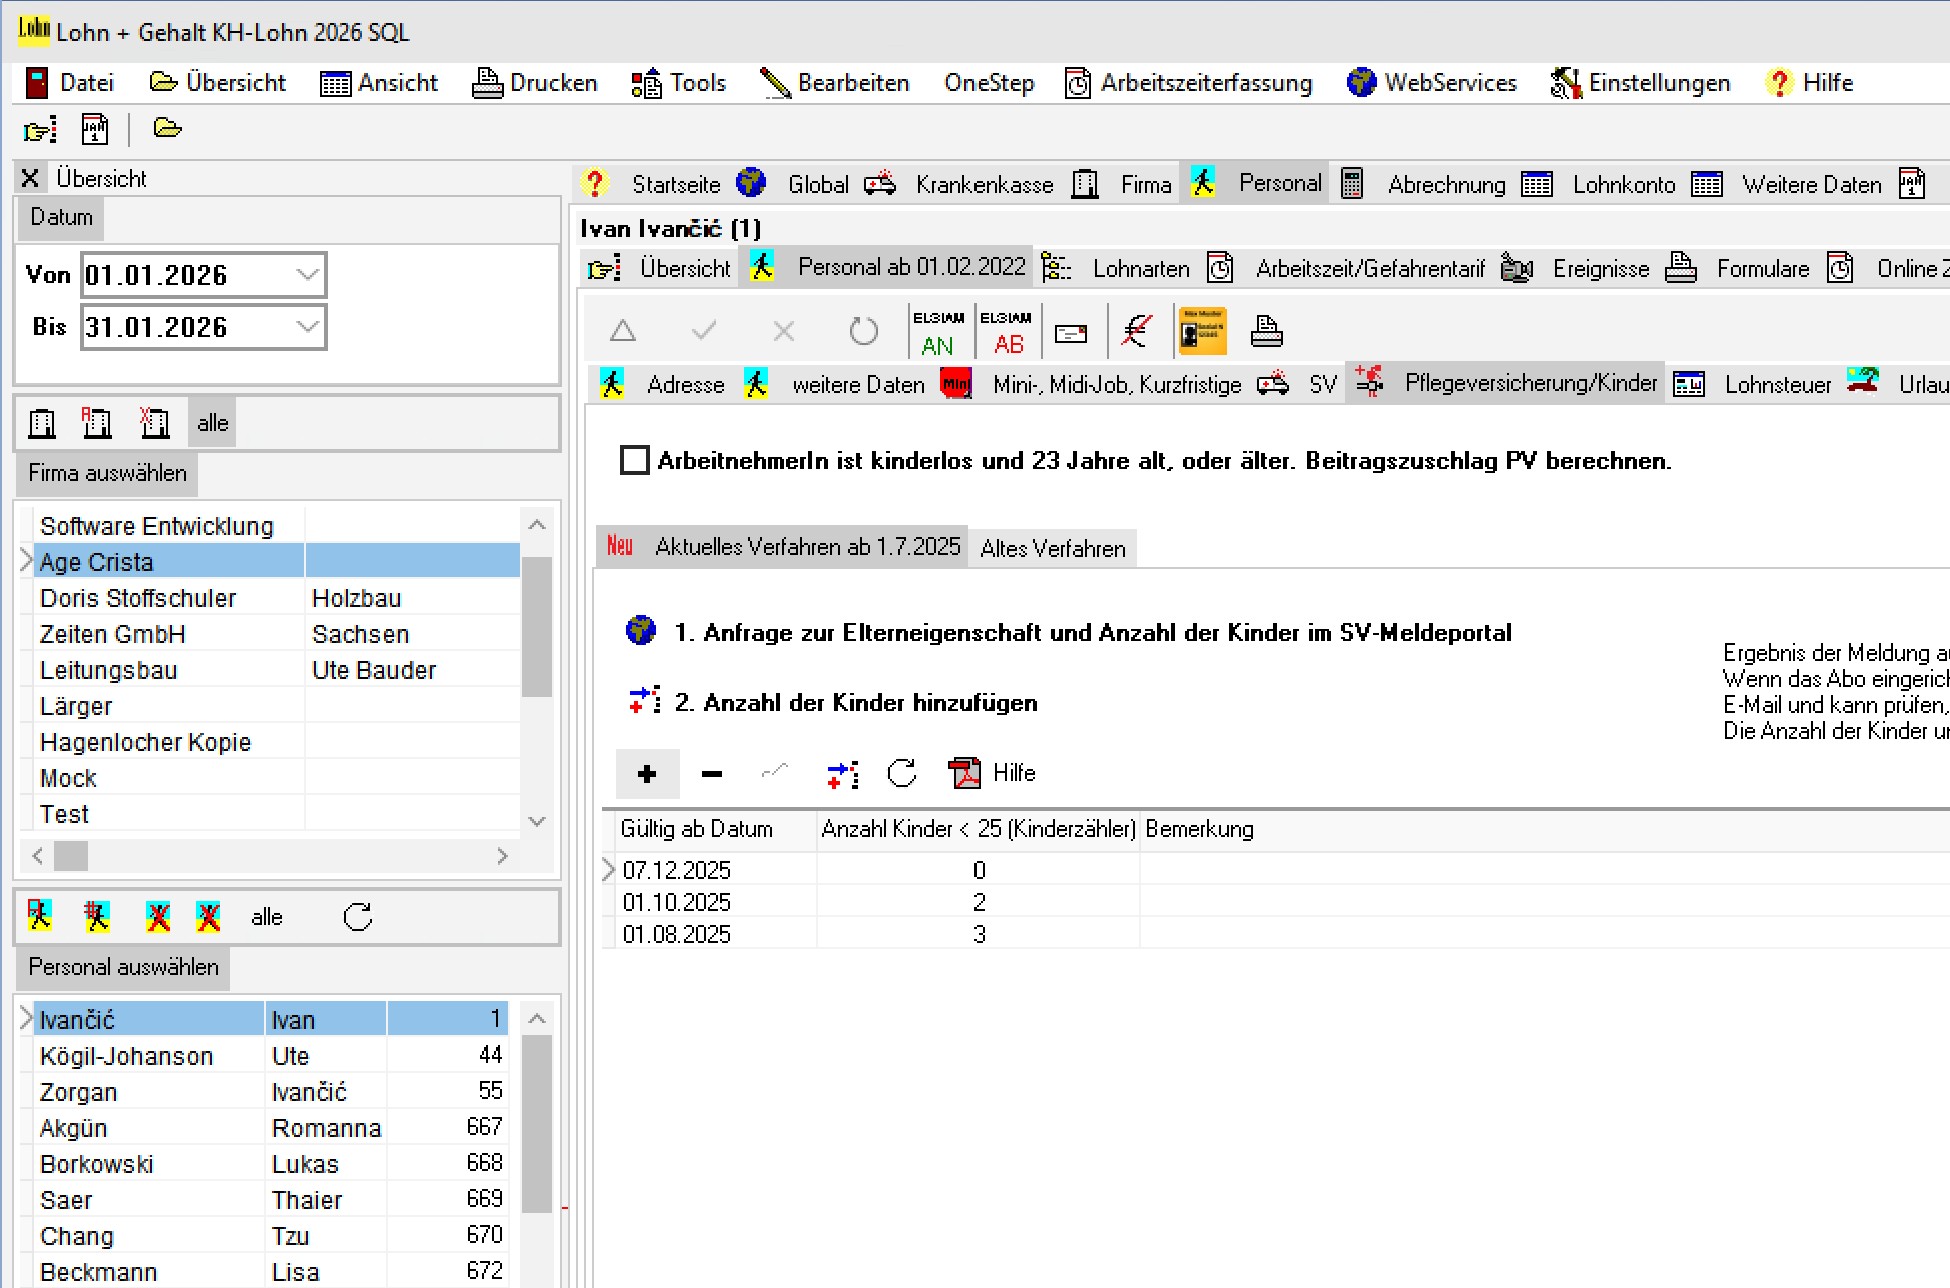This screenshot has height=1288, width=1950.
Task: Open the Von date dropdown
Action: 308,275
